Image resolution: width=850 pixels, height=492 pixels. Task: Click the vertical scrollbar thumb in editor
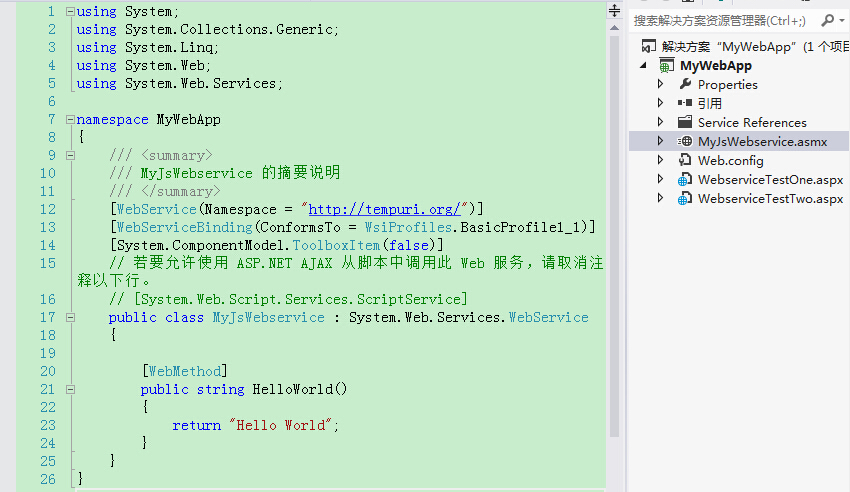(x=614, y=236)
